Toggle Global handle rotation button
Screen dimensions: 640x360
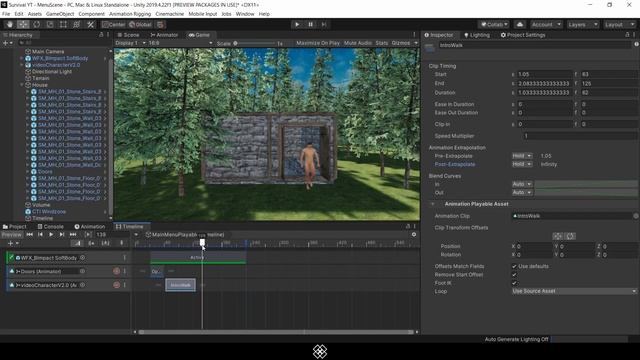pos(141,24)
